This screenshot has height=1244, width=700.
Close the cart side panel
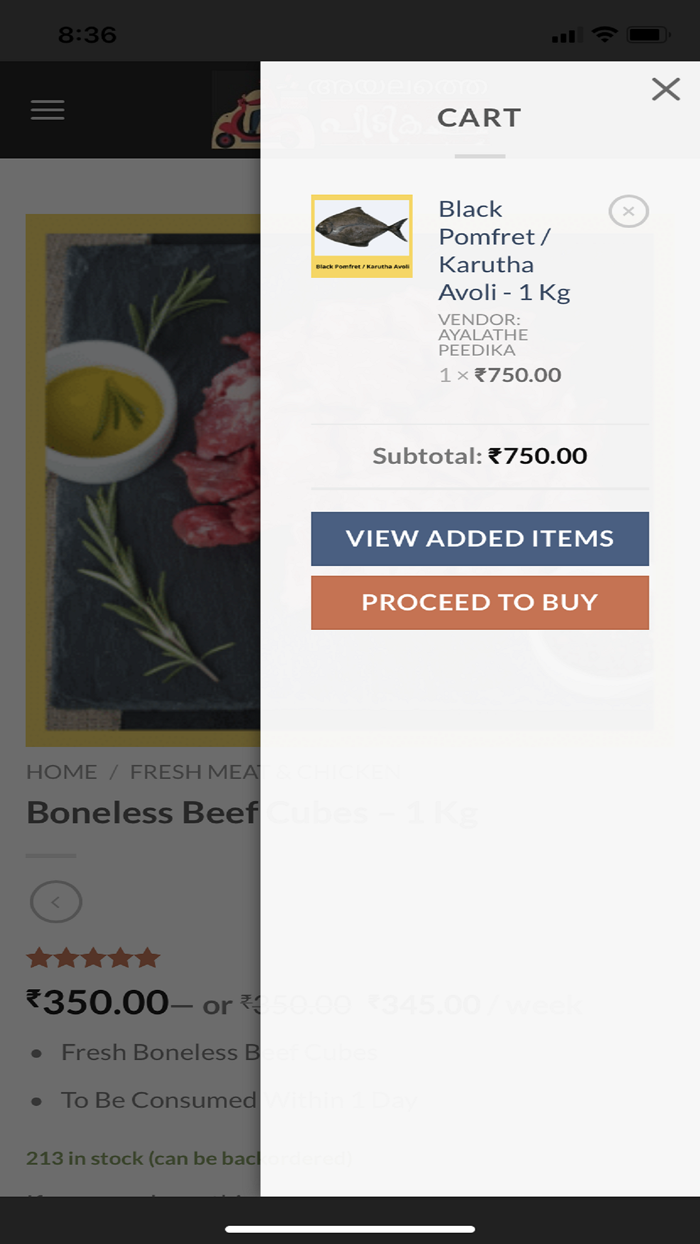665,90
